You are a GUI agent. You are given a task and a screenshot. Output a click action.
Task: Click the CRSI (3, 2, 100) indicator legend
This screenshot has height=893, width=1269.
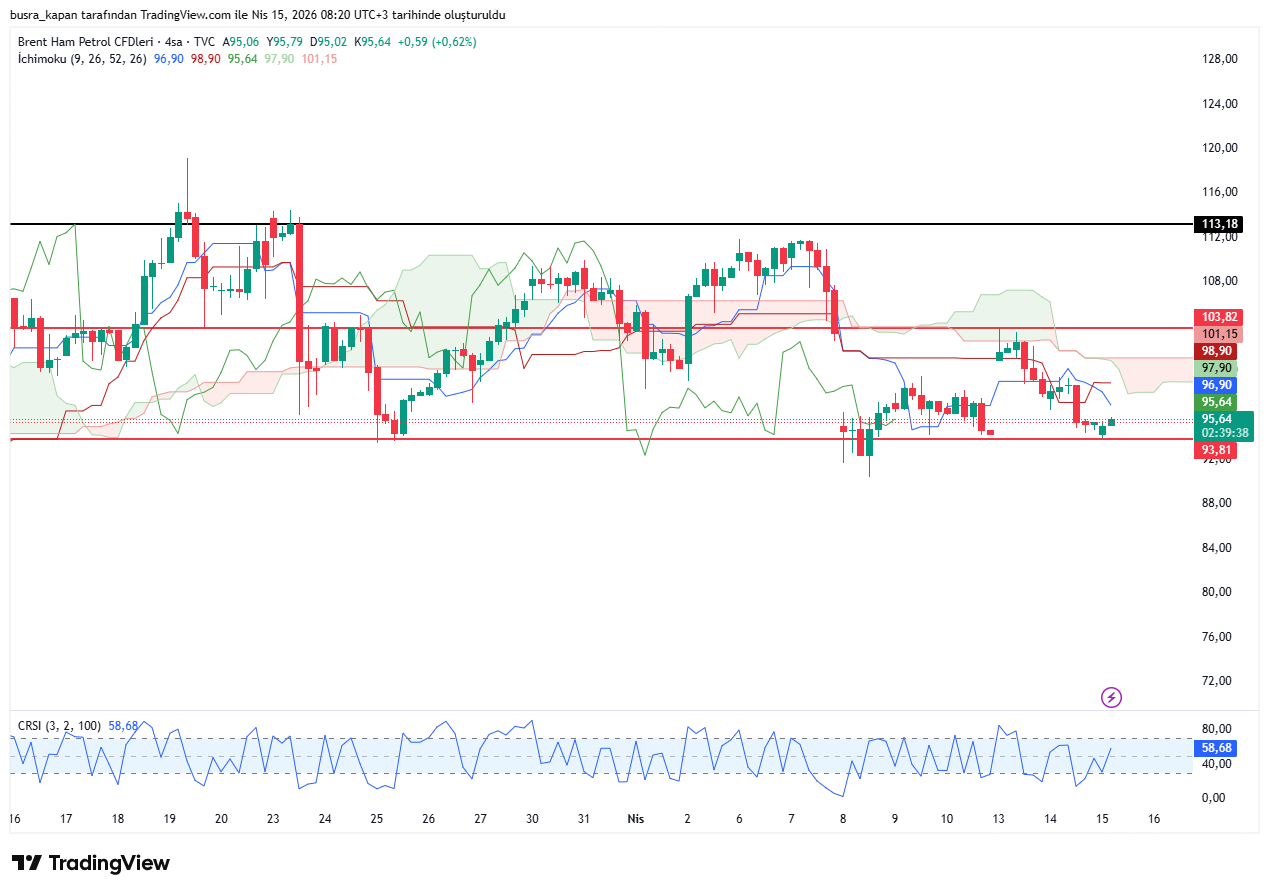click(x=60, y=725)
